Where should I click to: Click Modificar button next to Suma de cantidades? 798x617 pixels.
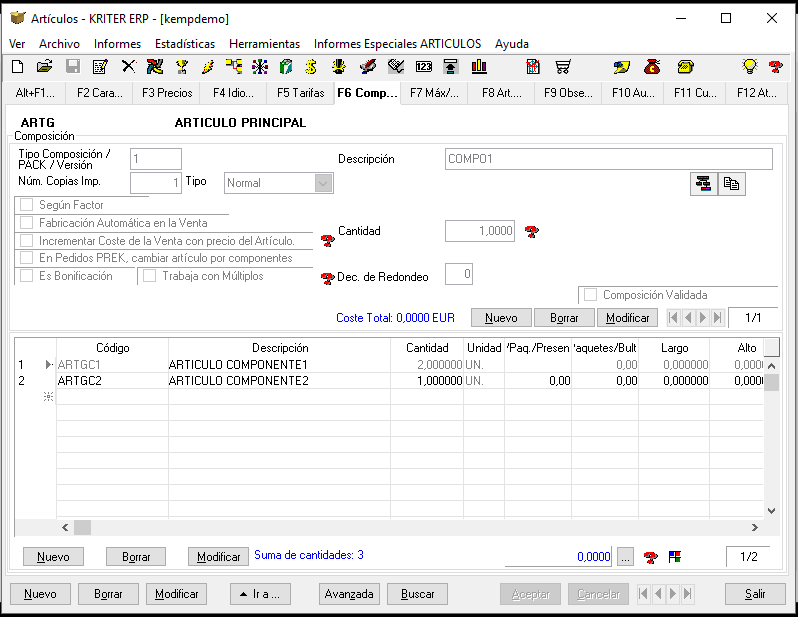(x=218, y=557)
